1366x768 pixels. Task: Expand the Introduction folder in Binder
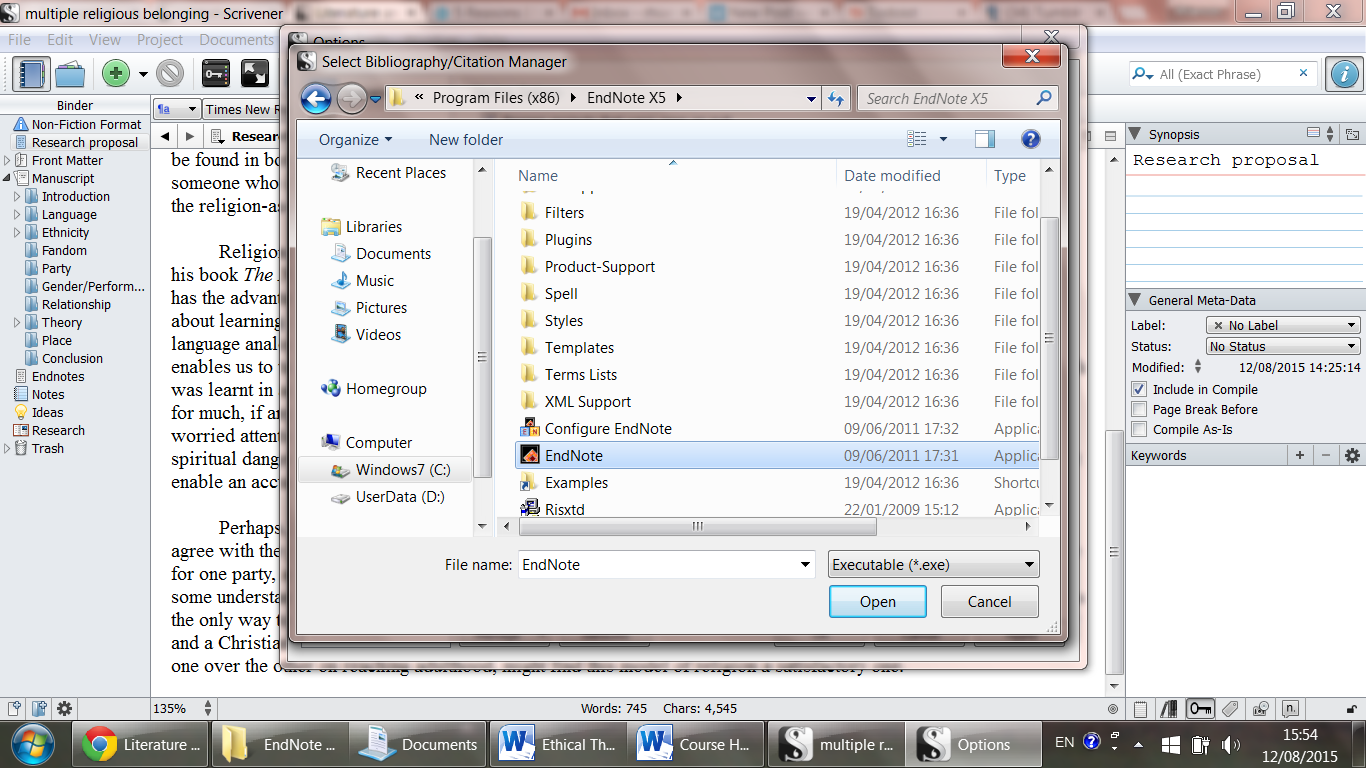pos(17,197)
